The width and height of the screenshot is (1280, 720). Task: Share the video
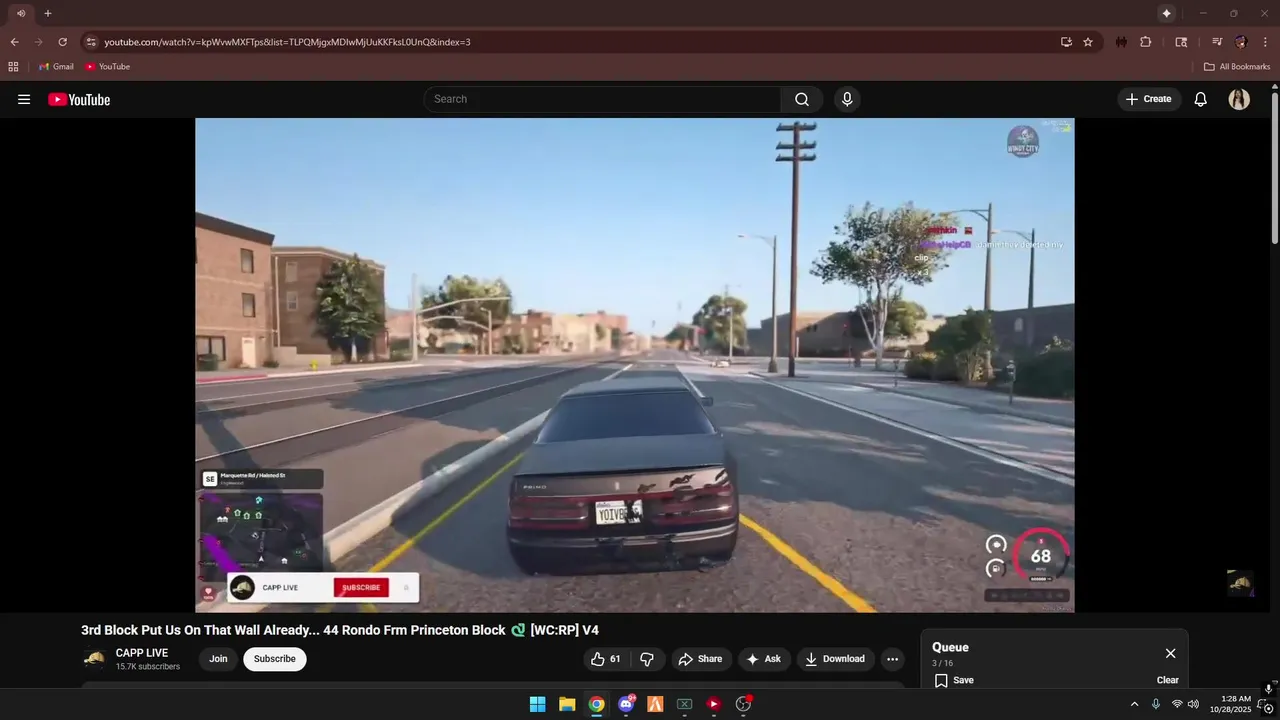pyautogui.click(x=699, y=659)
